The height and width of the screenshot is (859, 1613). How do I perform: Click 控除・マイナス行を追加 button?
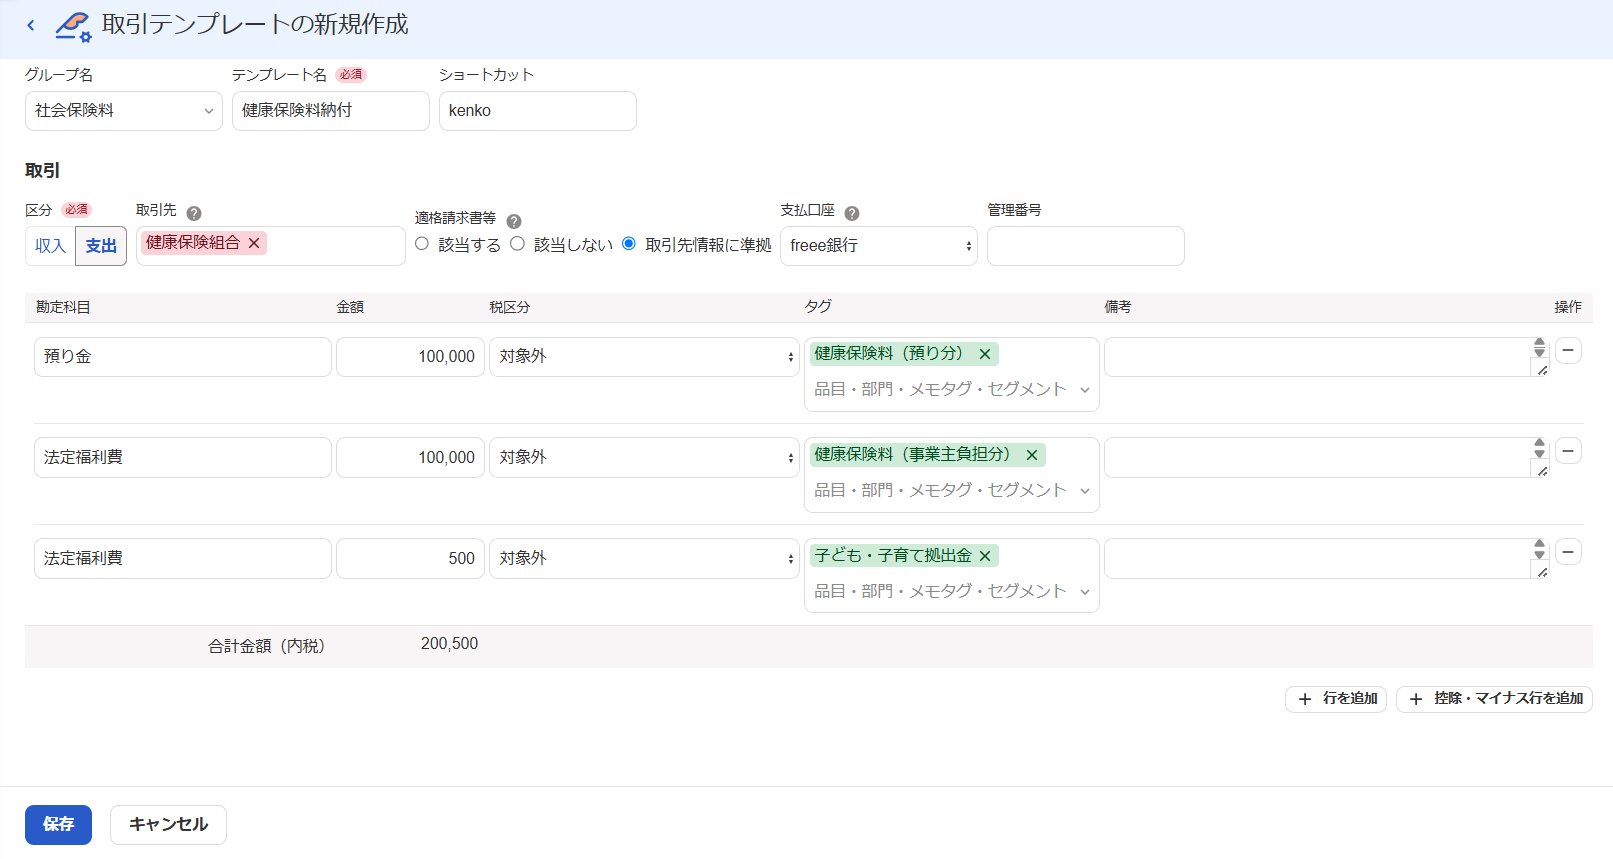click(x=1494, y=699)
